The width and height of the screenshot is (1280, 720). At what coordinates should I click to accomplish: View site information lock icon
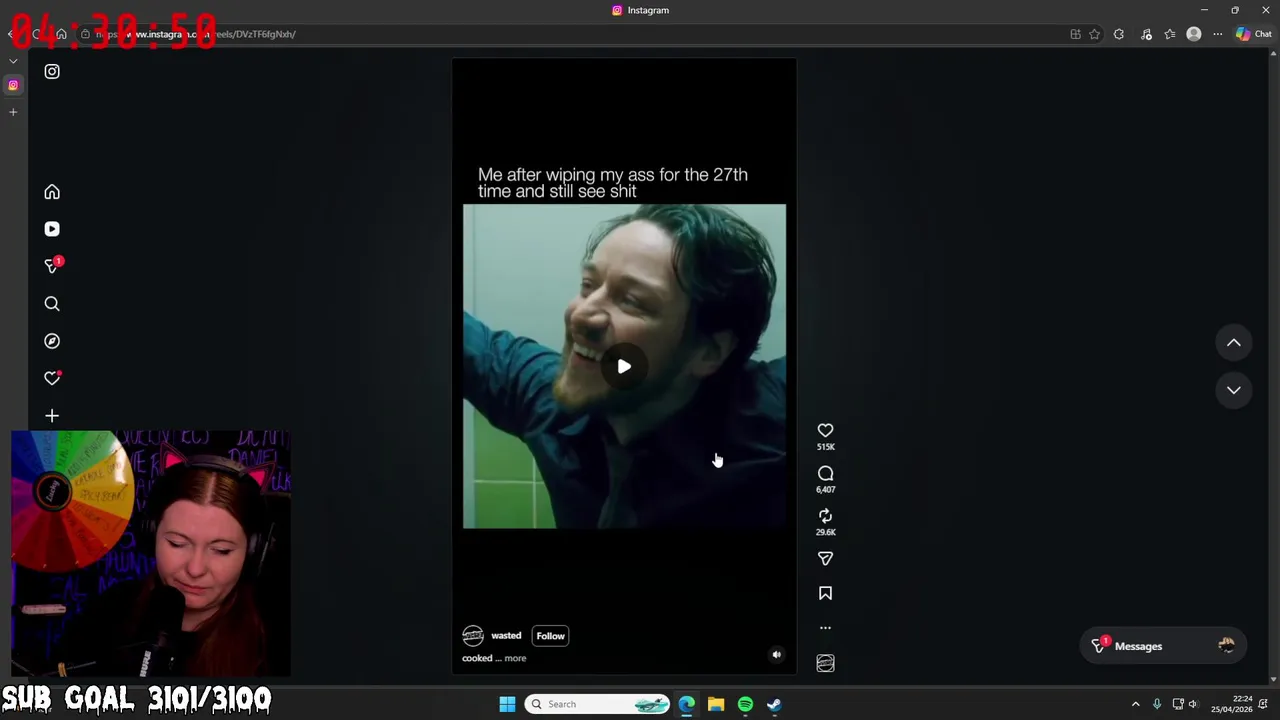tap(85, 34)
